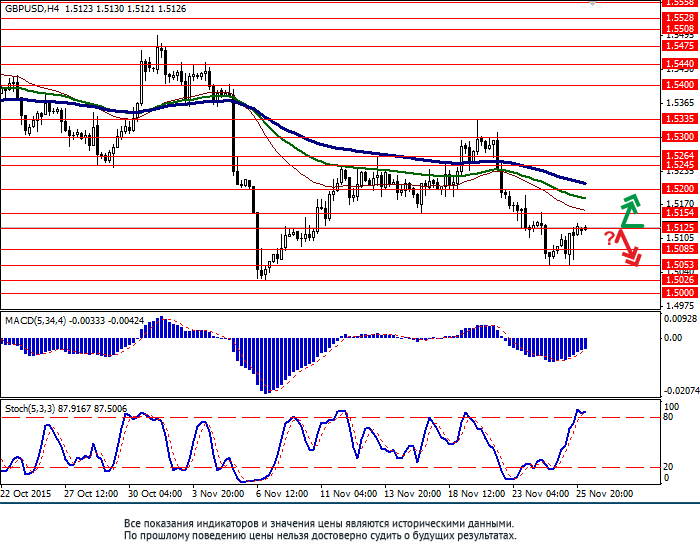Screen dimensions: 700x552
Task: Select the 1.5528 price level label
Action: [x=679, y=18]
